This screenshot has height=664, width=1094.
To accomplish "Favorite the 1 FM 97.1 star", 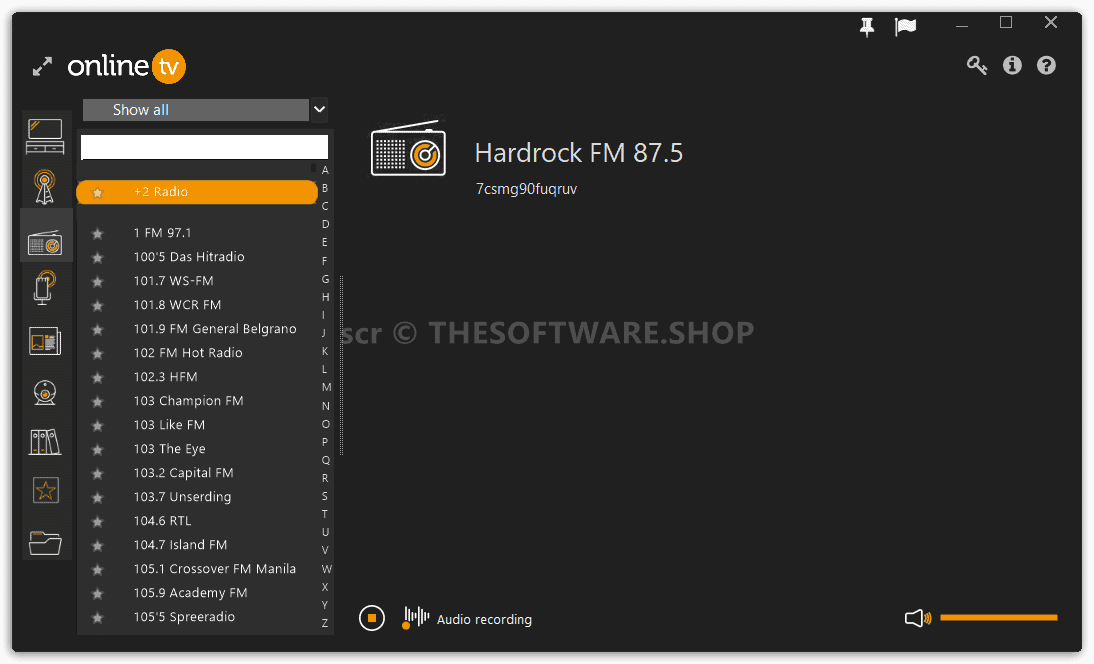I will tap(98, 234).
